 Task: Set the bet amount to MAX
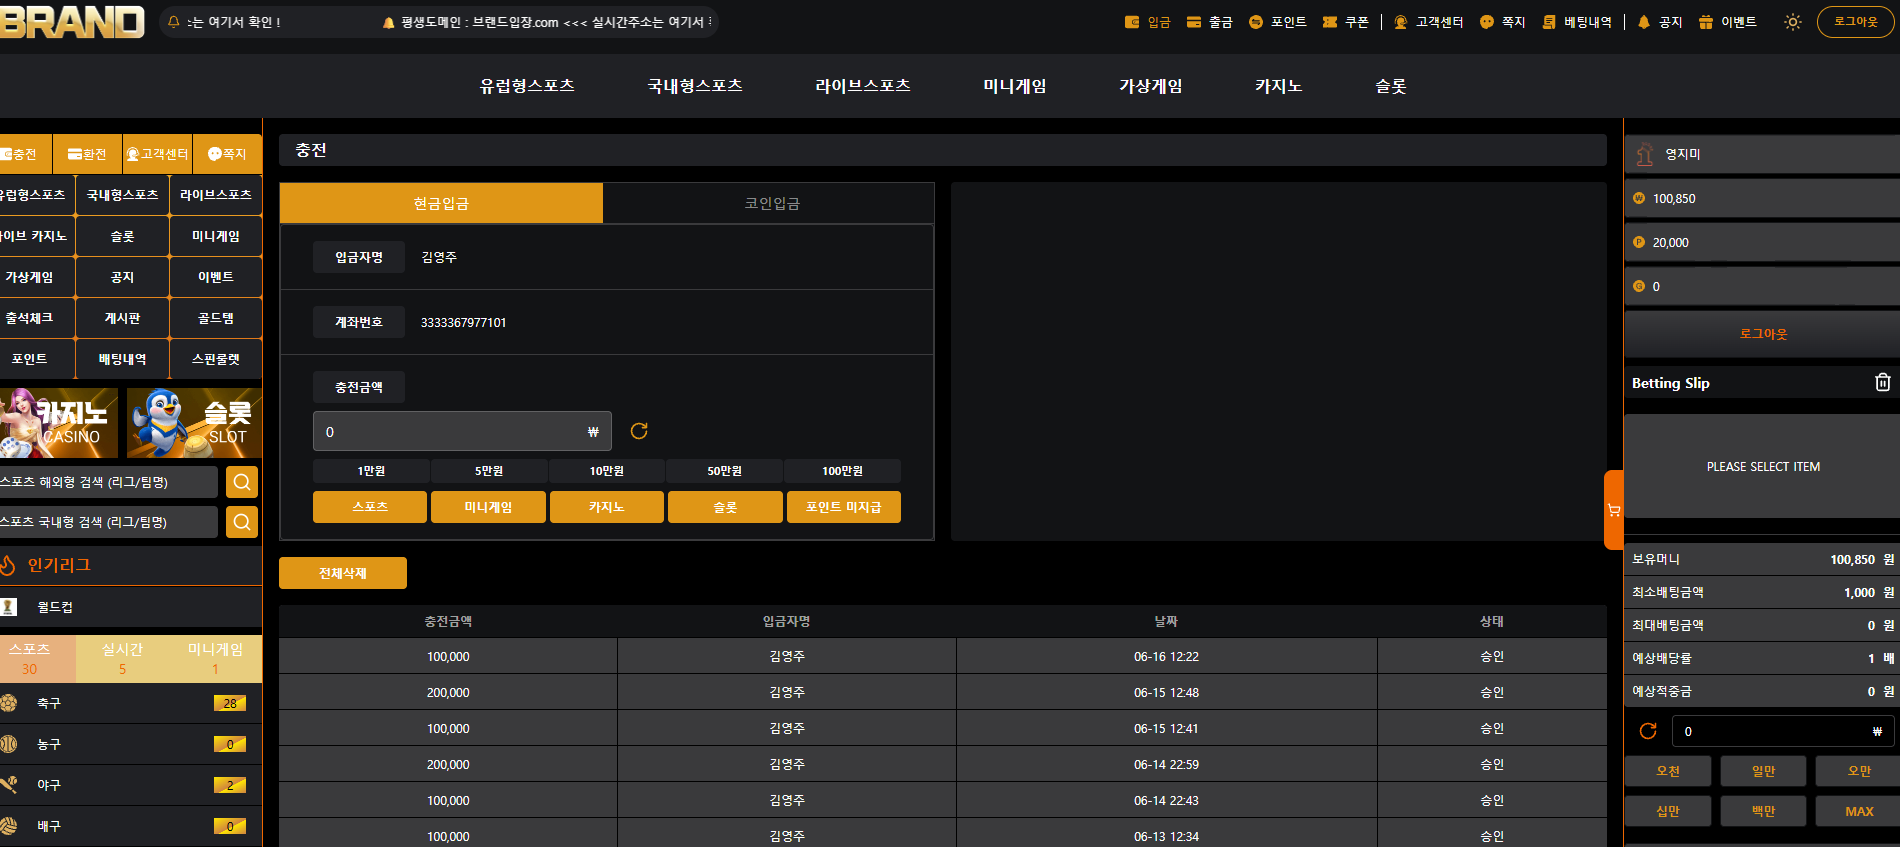tap(1859, 811)
